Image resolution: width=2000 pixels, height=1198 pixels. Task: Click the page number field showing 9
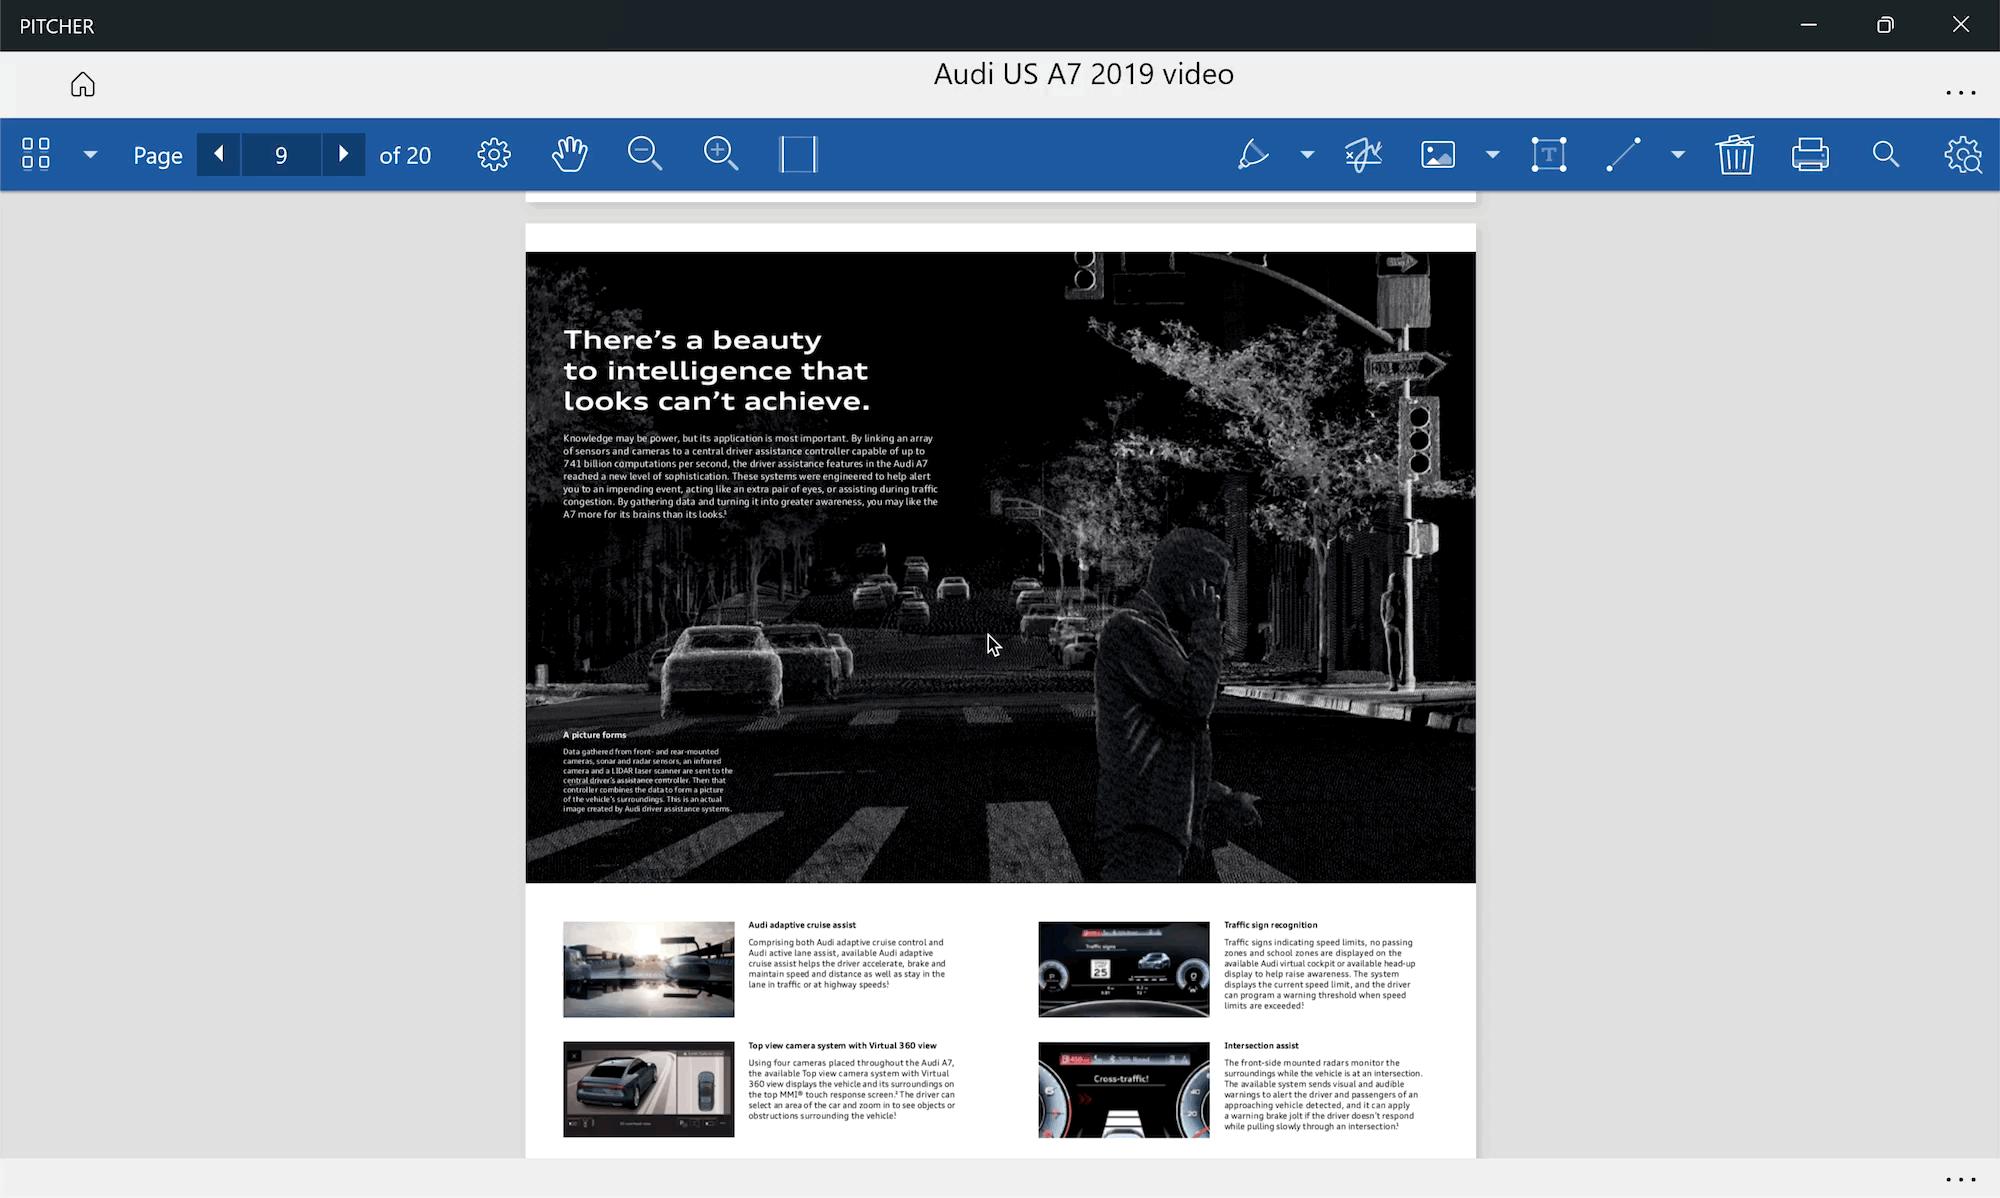(281, 155)
